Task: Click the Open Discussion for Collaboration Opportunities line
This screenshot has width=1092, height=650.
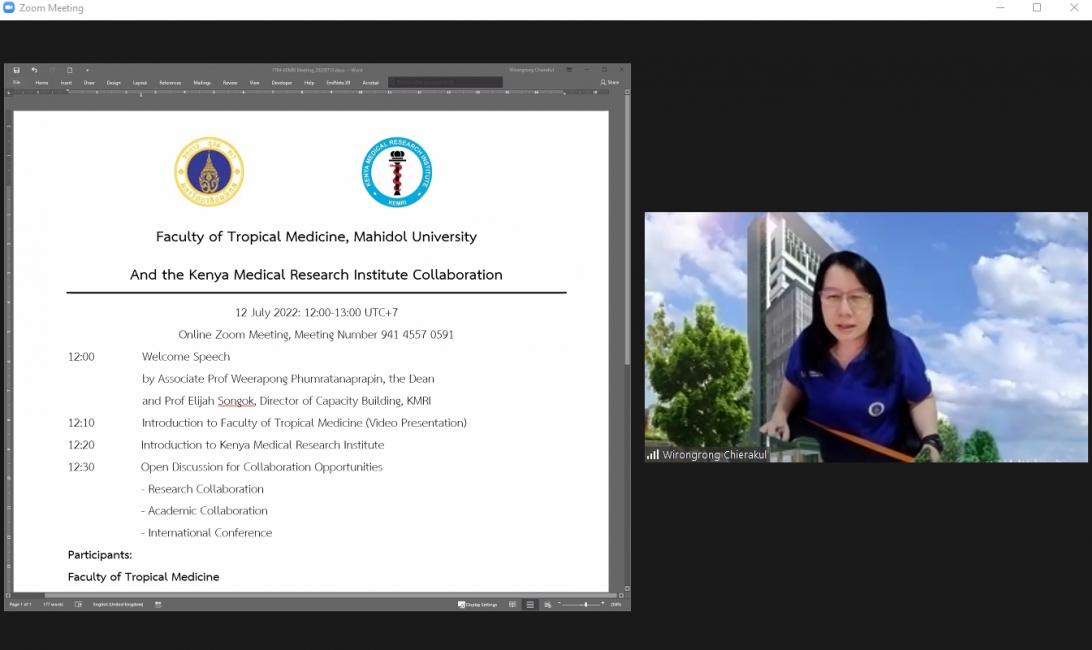Action: pos(261,467)
